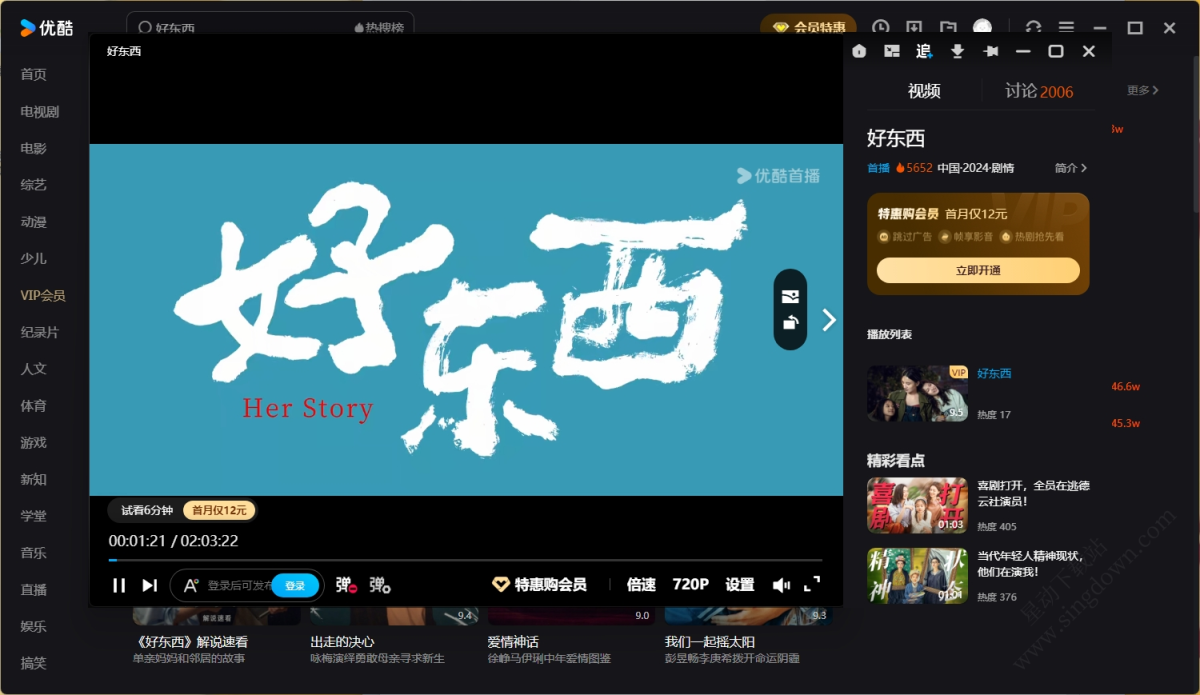Open 喜剧打开 highlight clip thumbnail

coord(917,505)
